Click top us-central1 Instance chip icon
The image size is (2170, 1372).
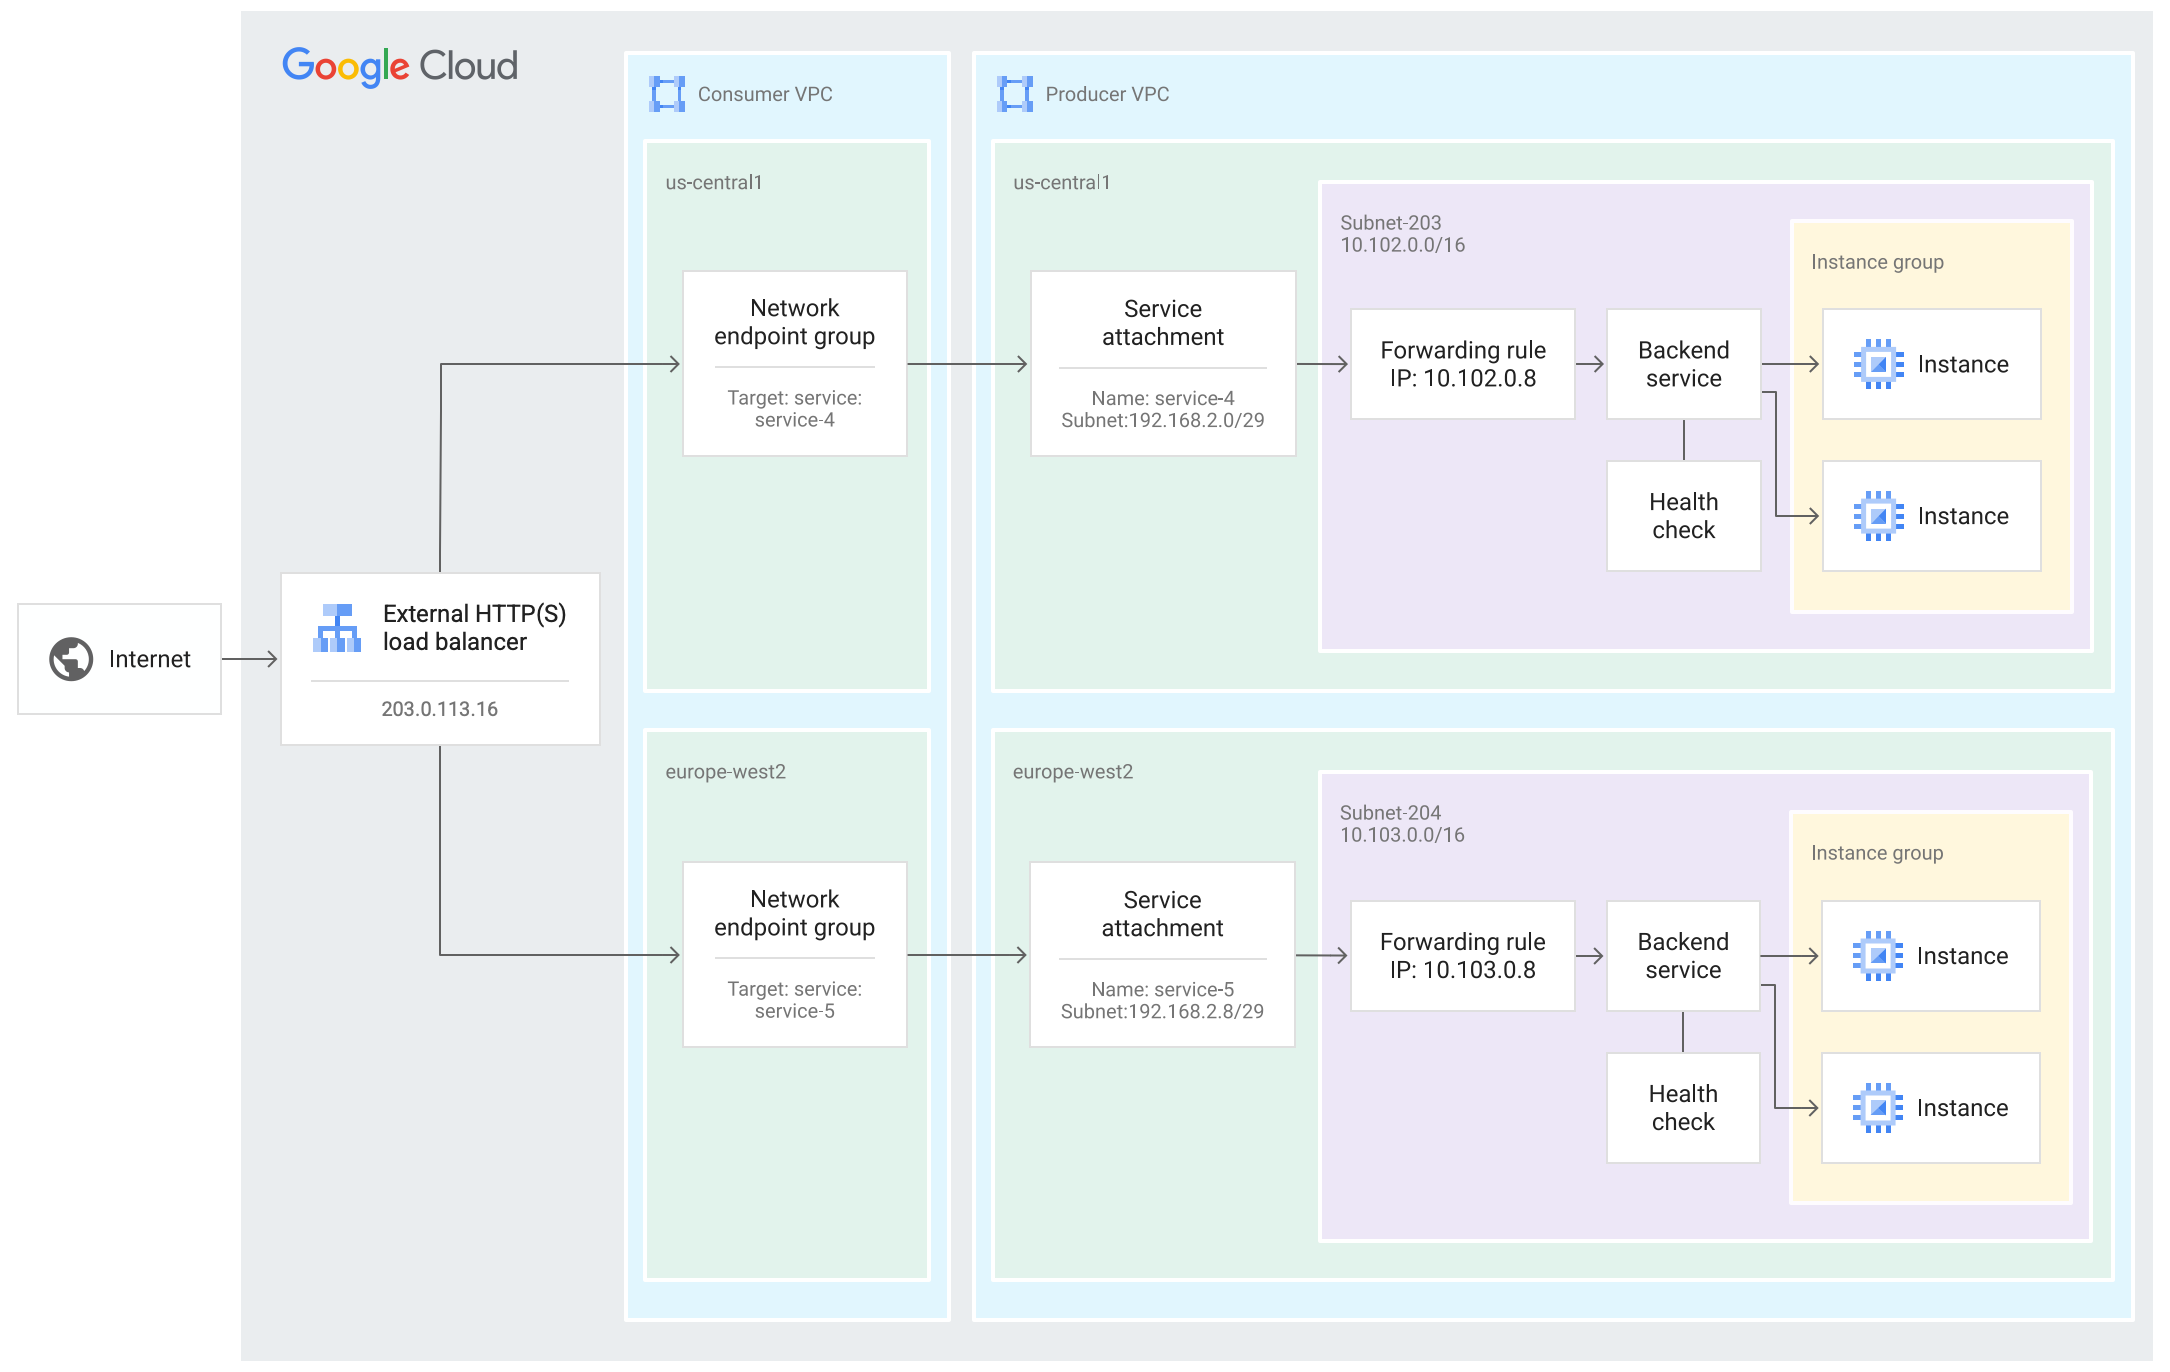[1878, 364]
